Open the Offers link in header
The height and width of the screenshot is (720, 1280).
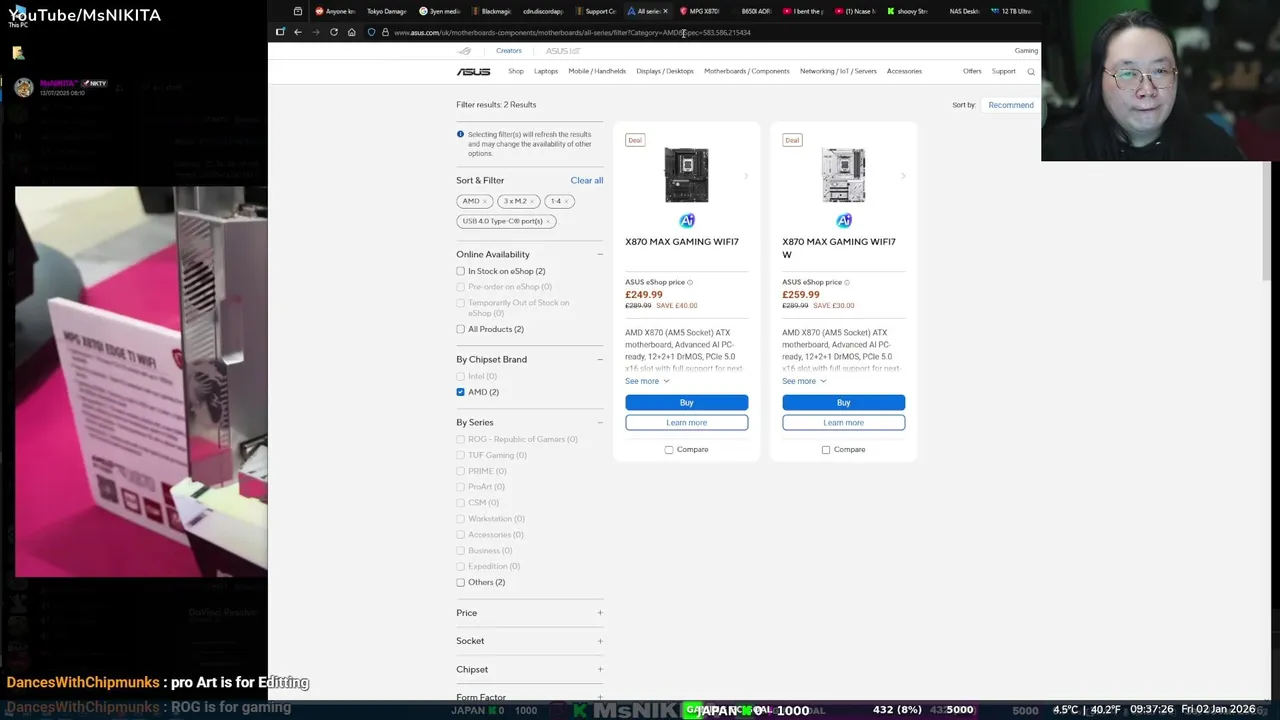click(x=972, y=71)
